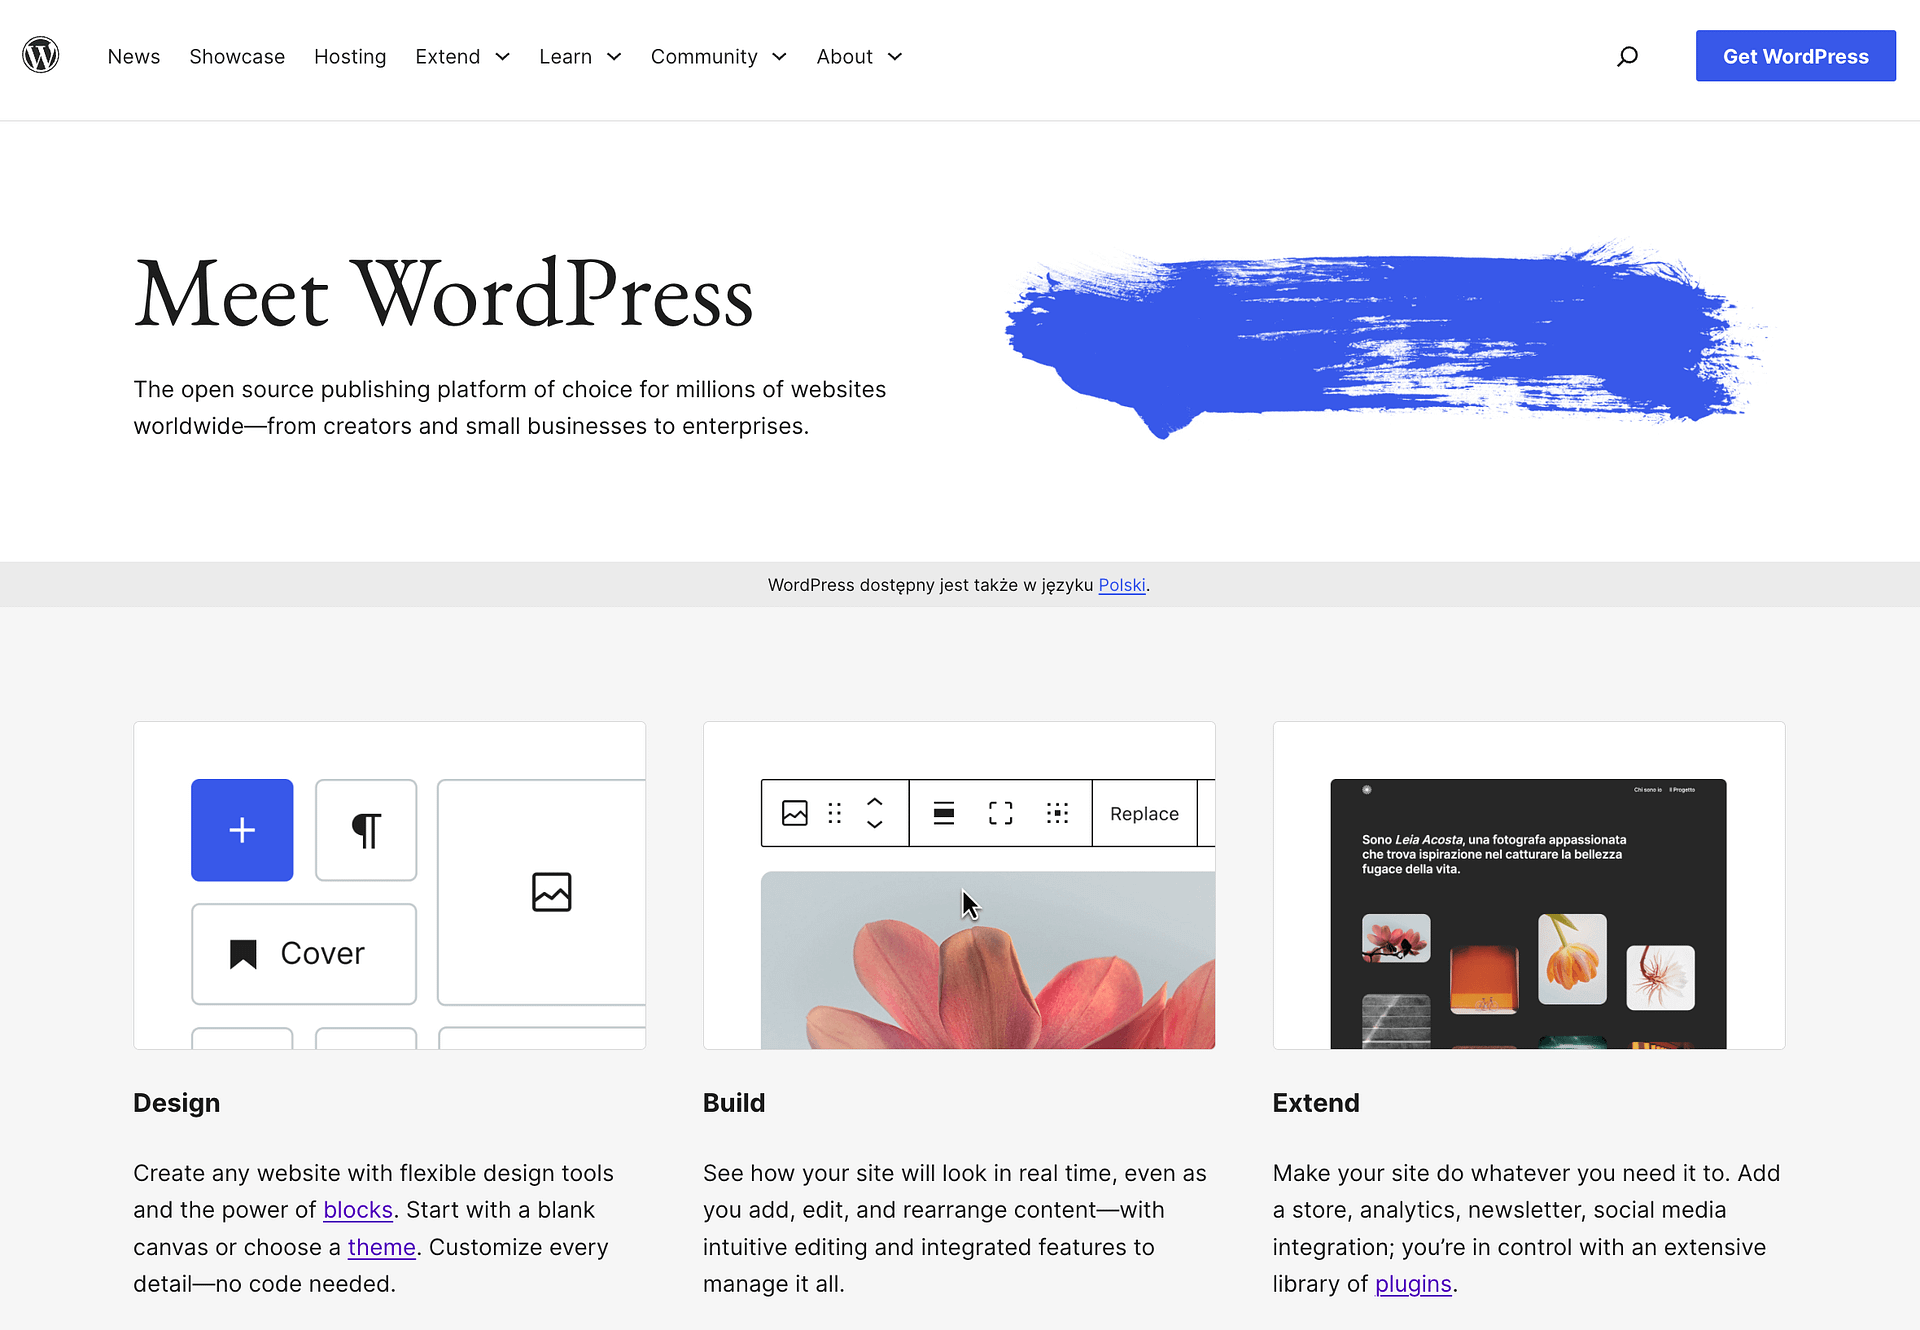Click the paragraph formatting icon

pos(365,831)
